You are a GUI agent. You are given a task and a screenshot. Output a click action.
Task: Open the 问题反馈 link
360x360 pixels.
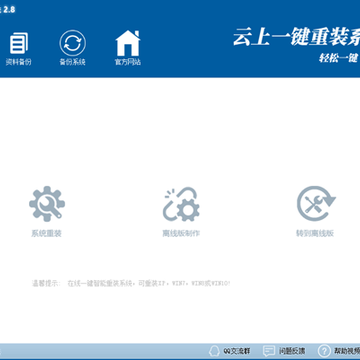(292, 351)
